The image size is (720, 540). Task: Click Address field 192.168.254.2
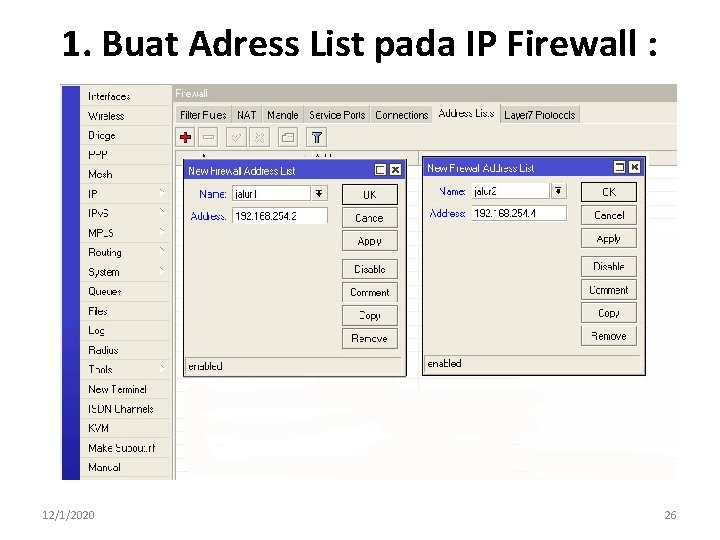point(280,216)
